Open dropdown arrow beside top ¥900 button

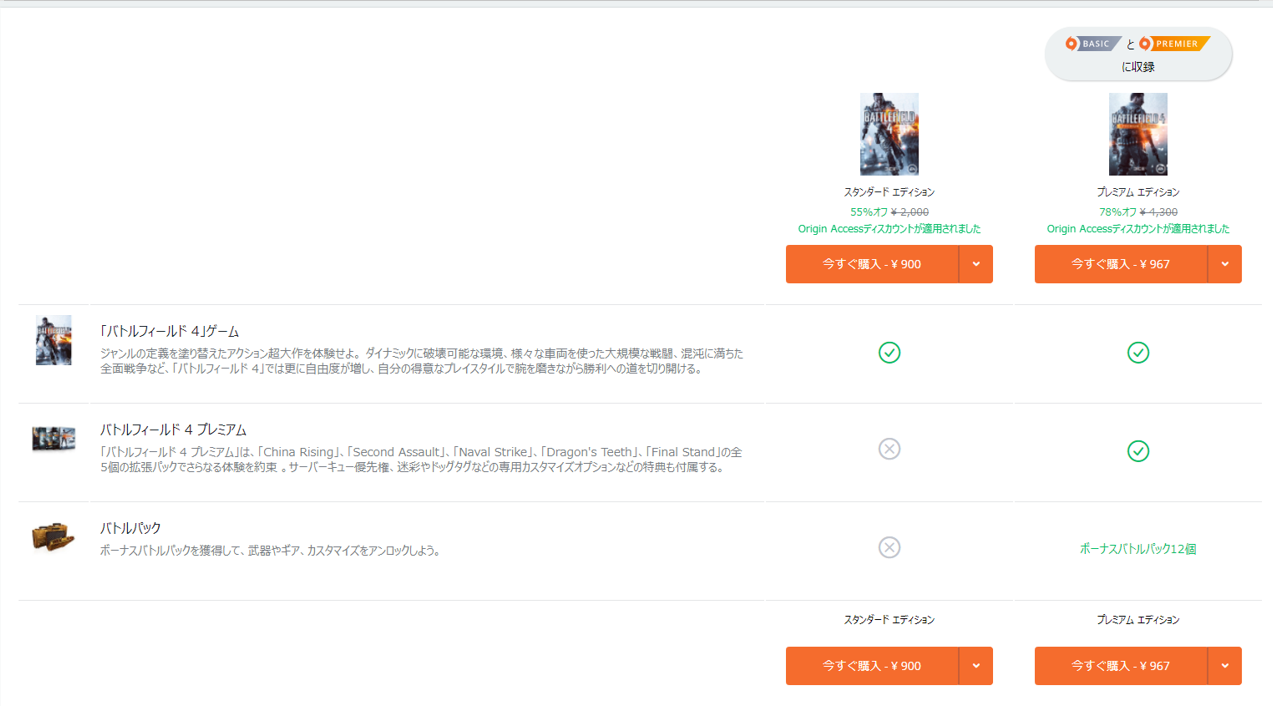976,264
